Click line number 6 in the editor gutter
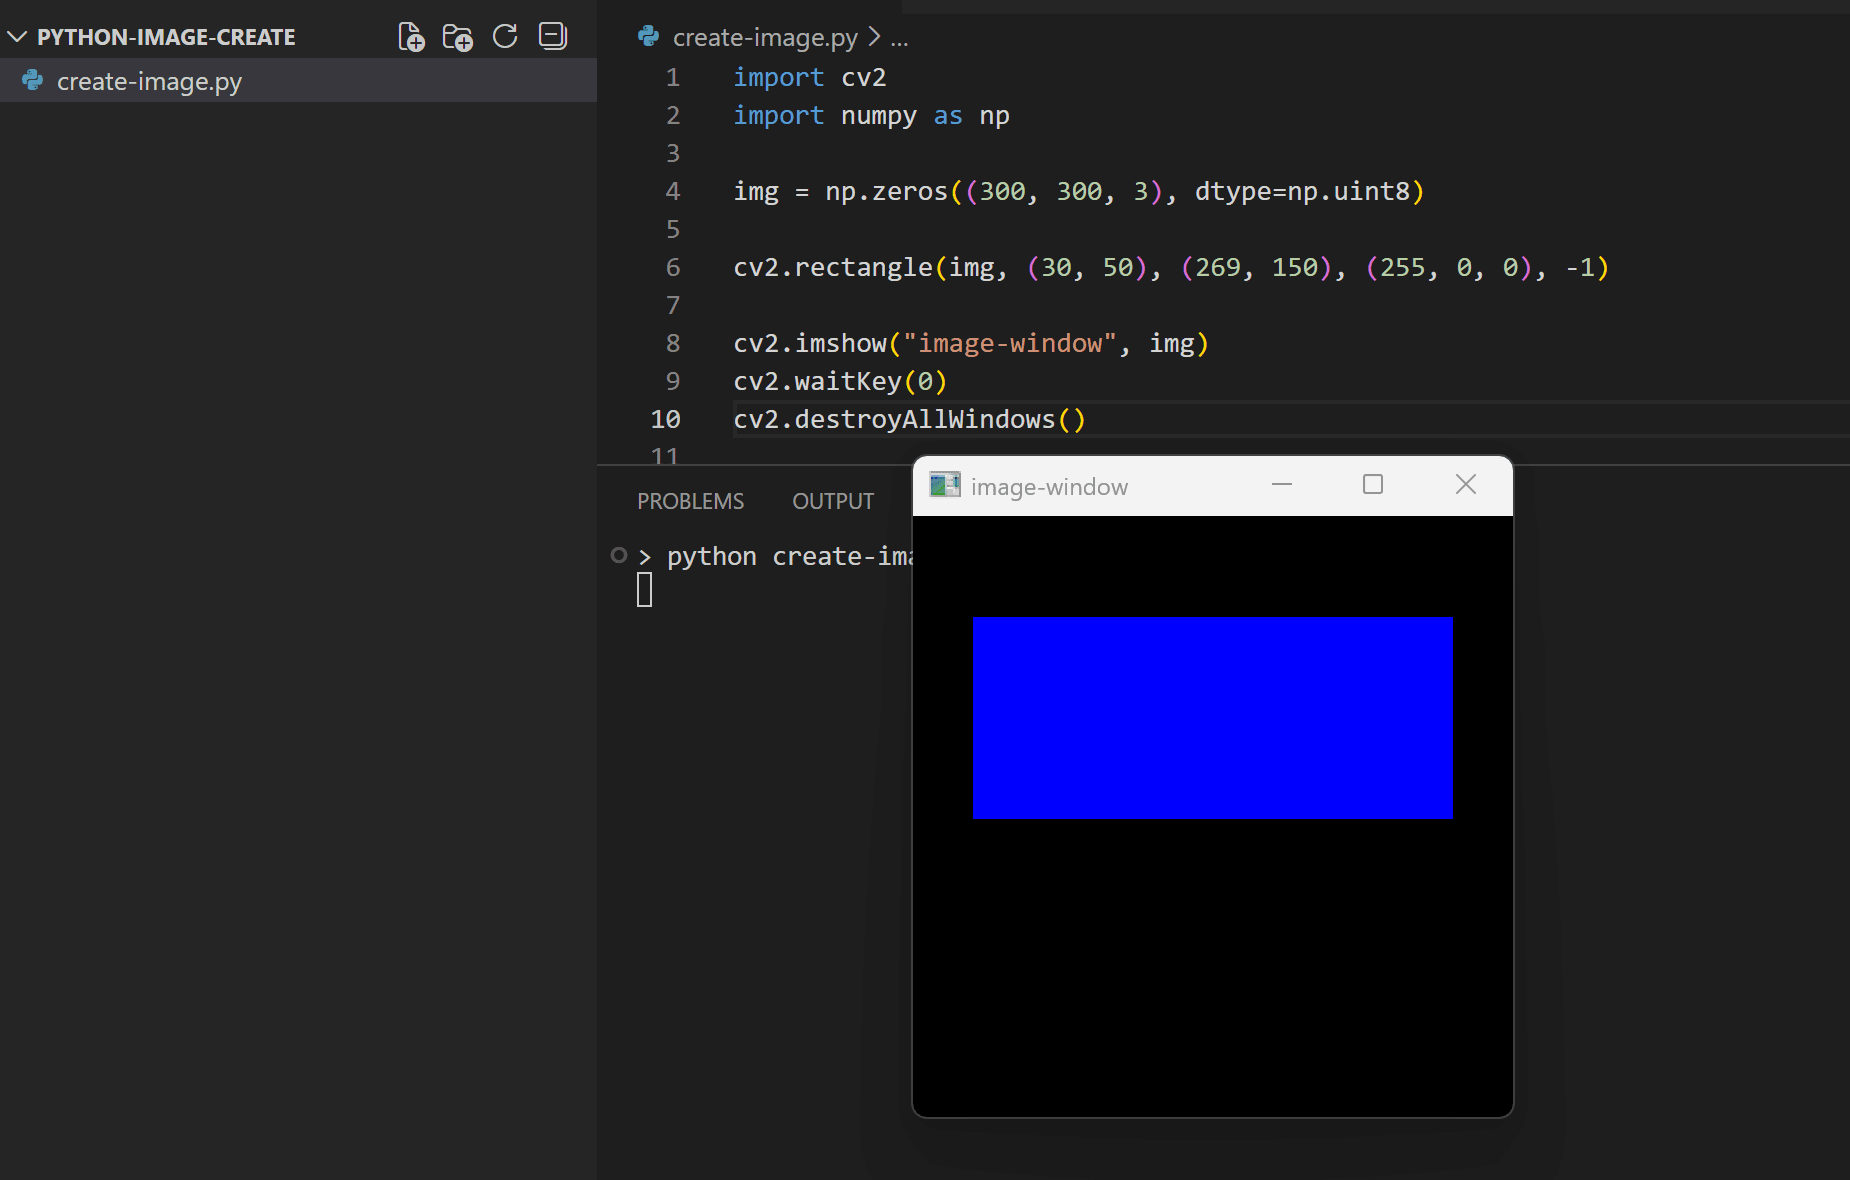 (x=672, y=267)
